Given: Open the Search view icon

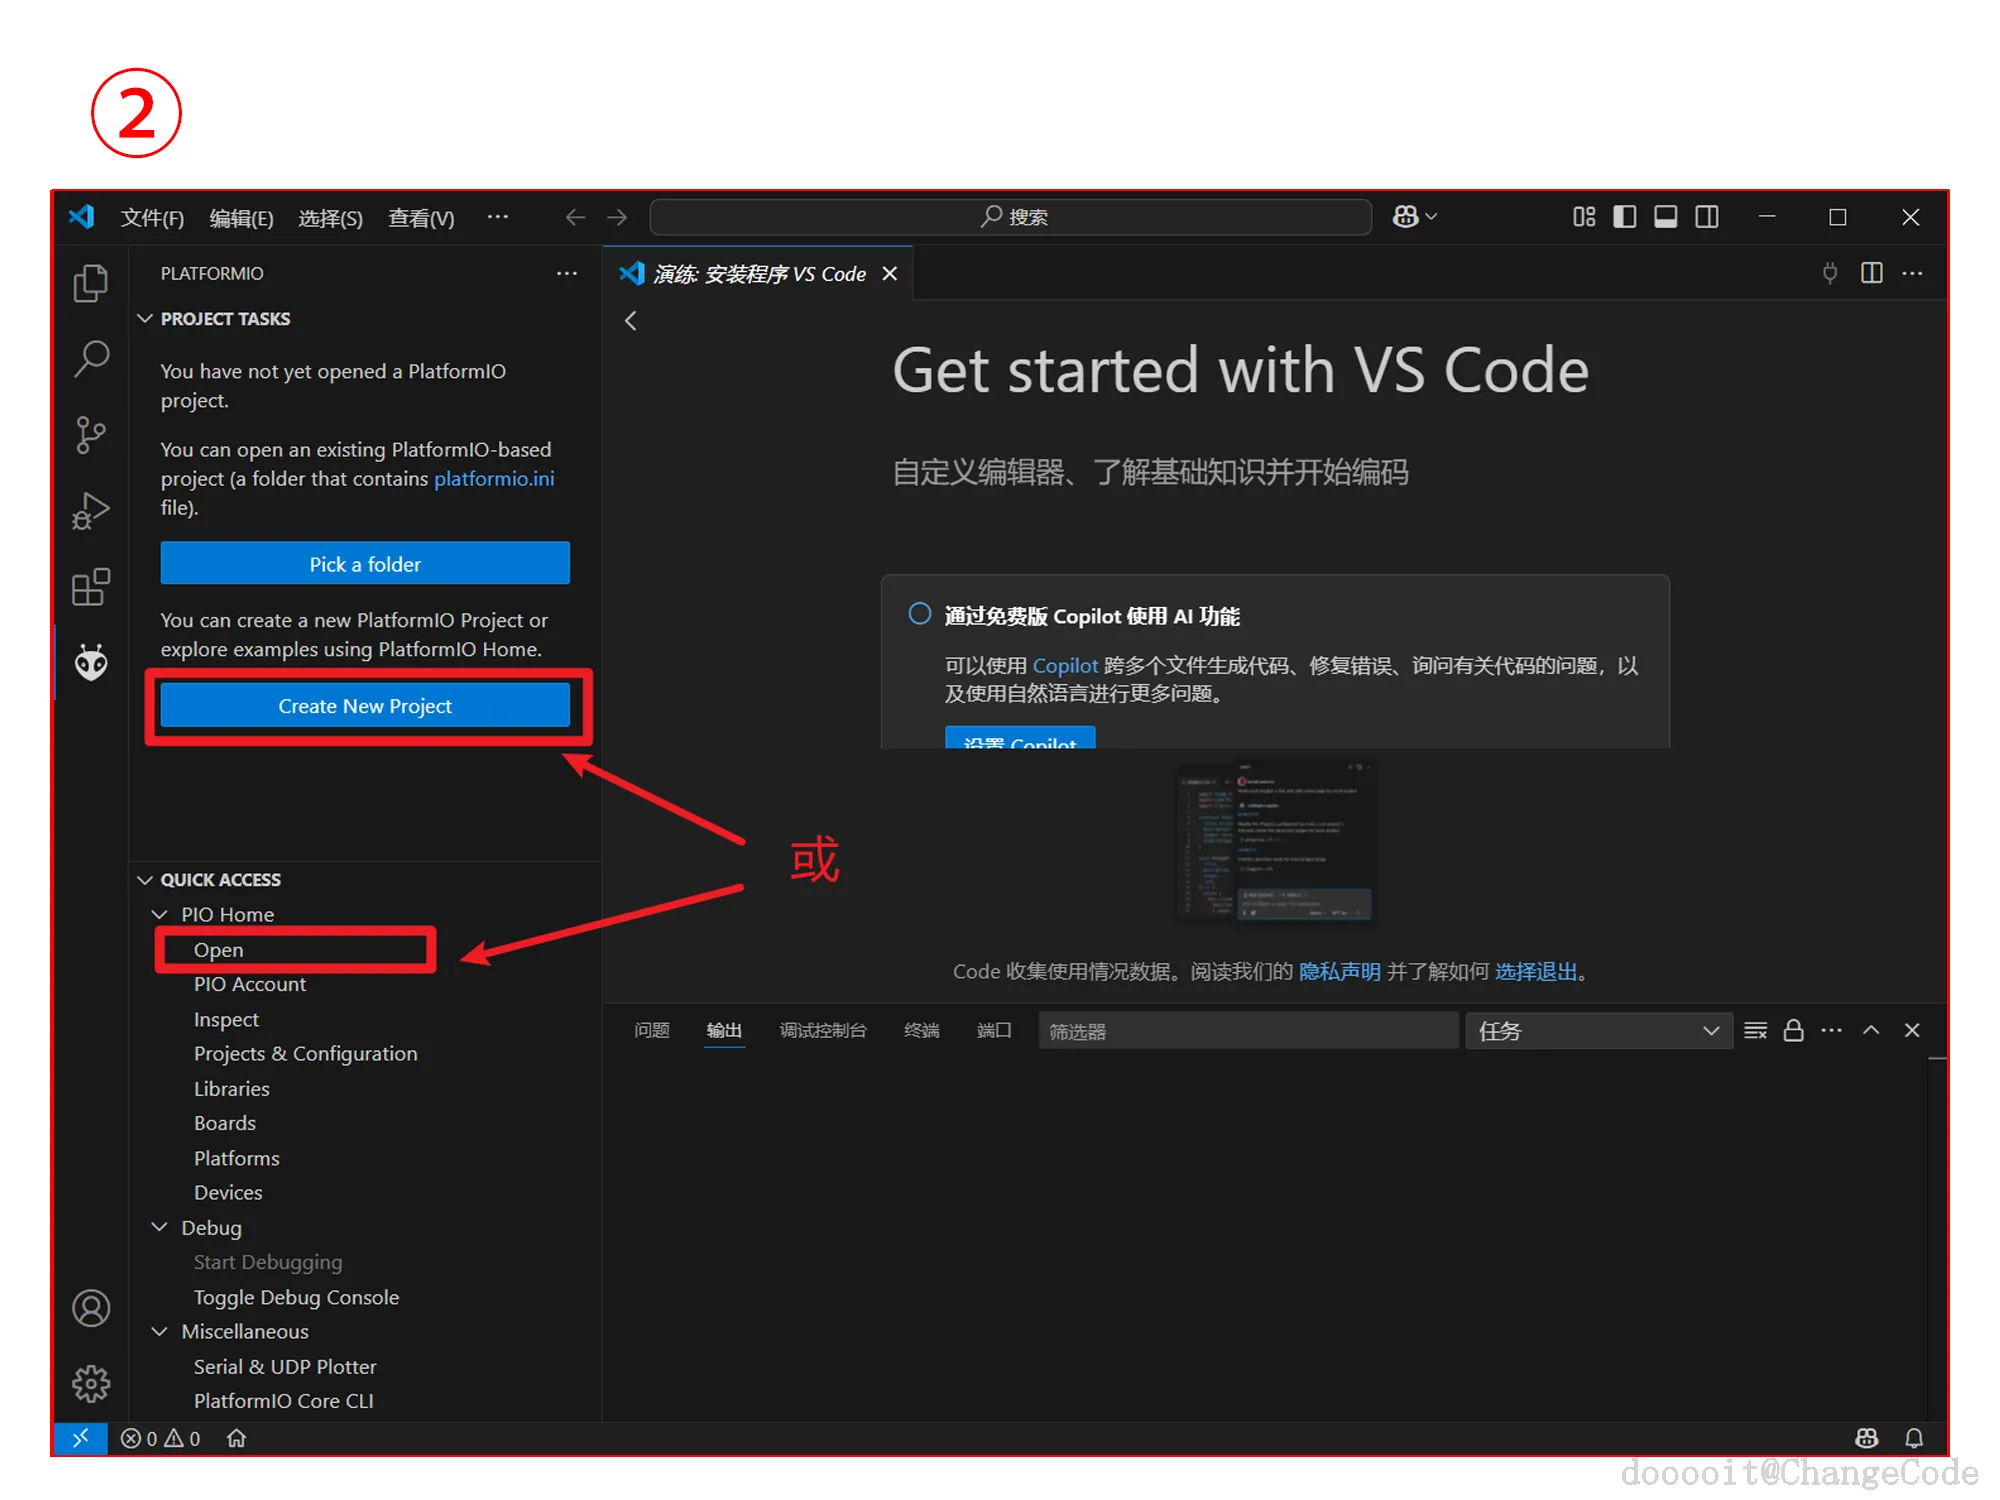Looking at the screenshot, I should pyautogui.click(x=91, y=358).
